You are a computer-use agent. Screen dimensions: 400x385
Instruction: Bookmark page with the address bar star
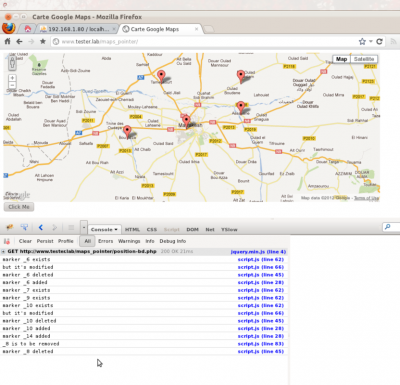pos(362,41)
